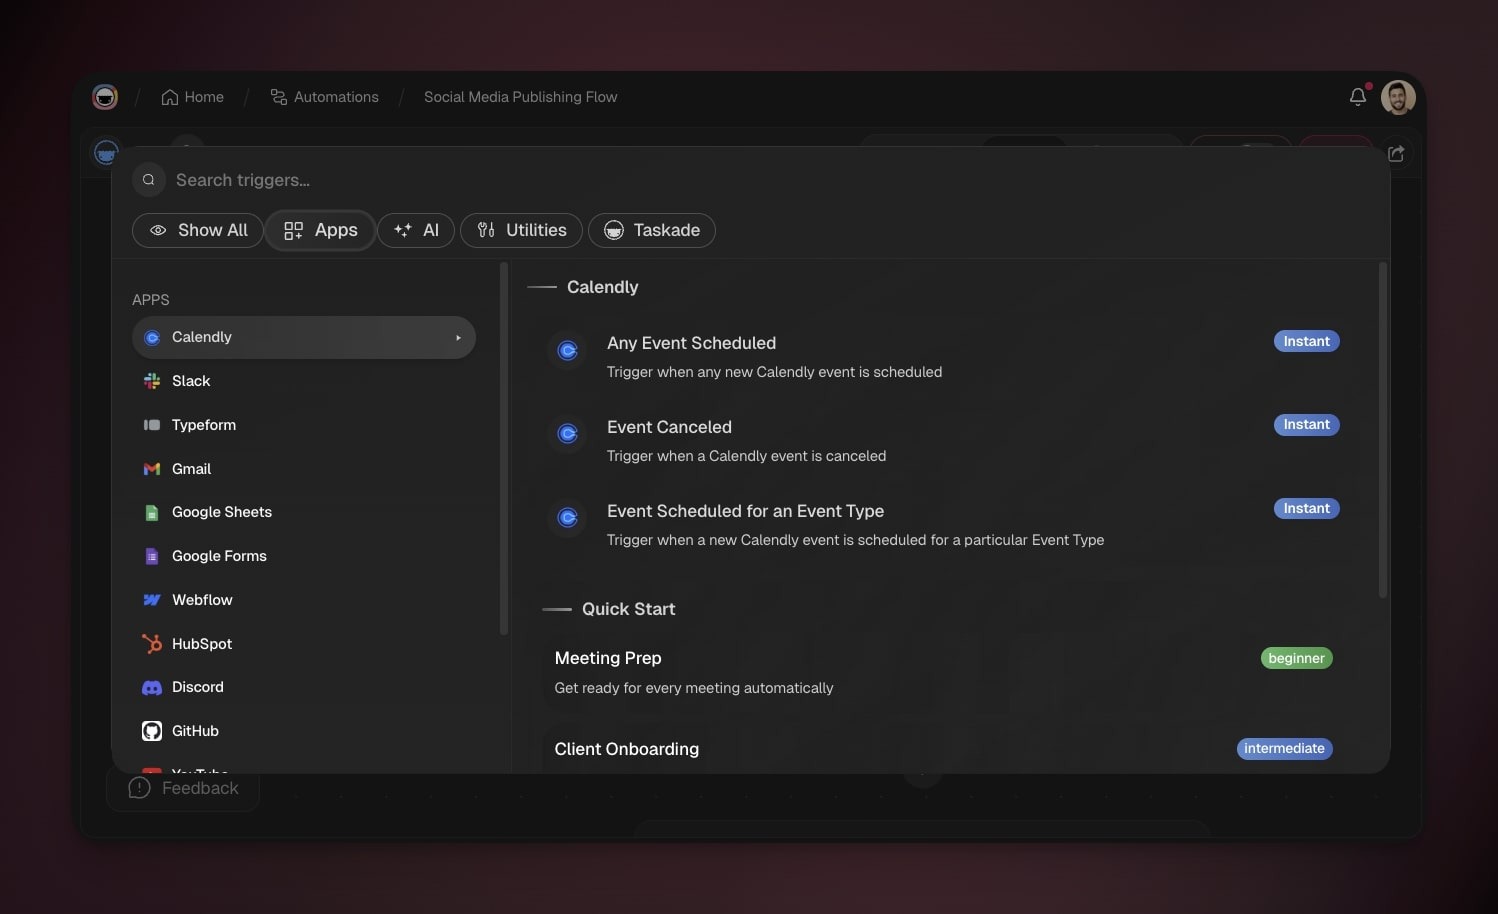Toggle the Show All filter

coord(198,230)
